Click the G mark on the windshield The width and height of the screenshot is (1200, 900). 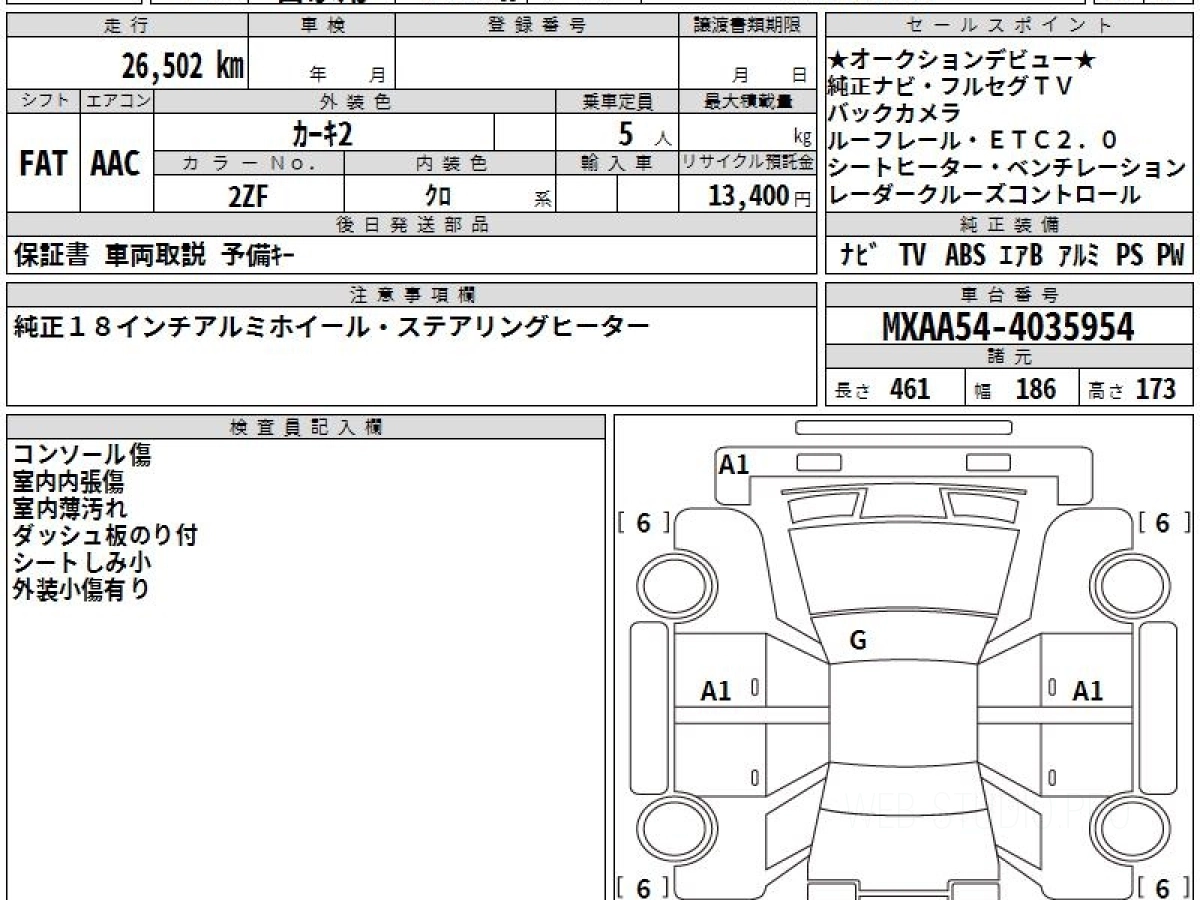pos(857,642)
